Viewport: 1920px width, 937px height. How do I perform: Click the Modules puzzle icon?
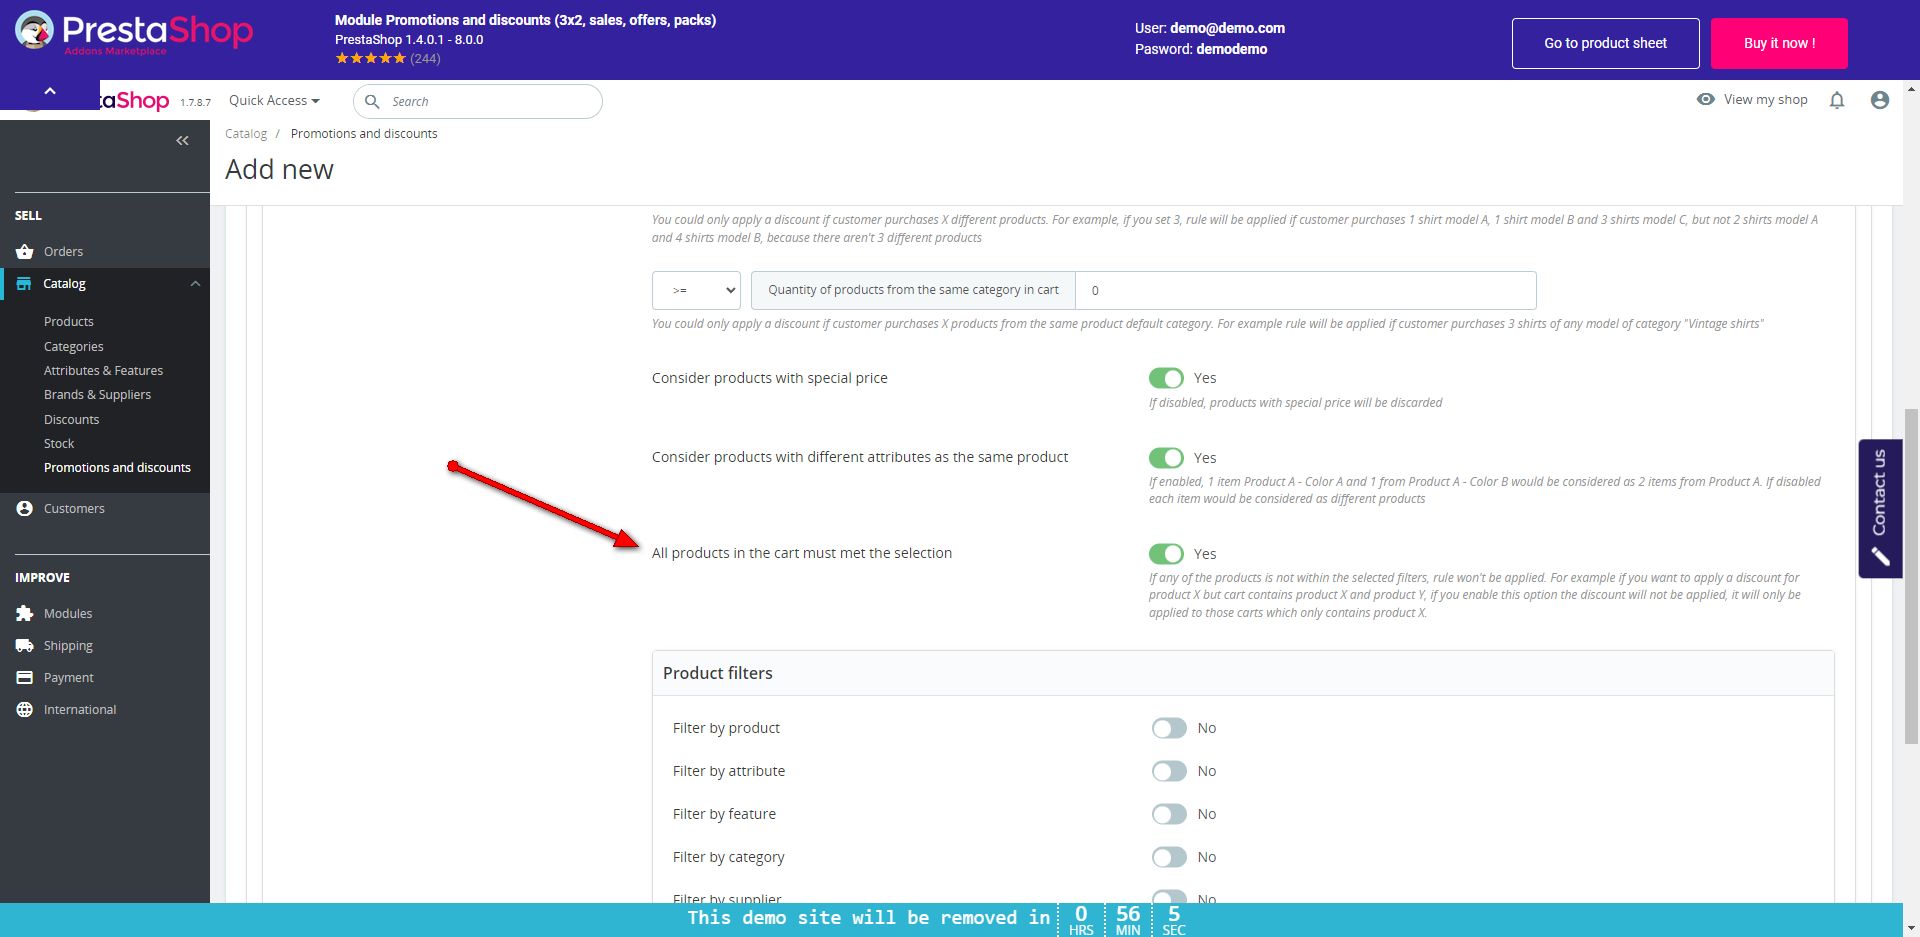[x=25, y=613]
